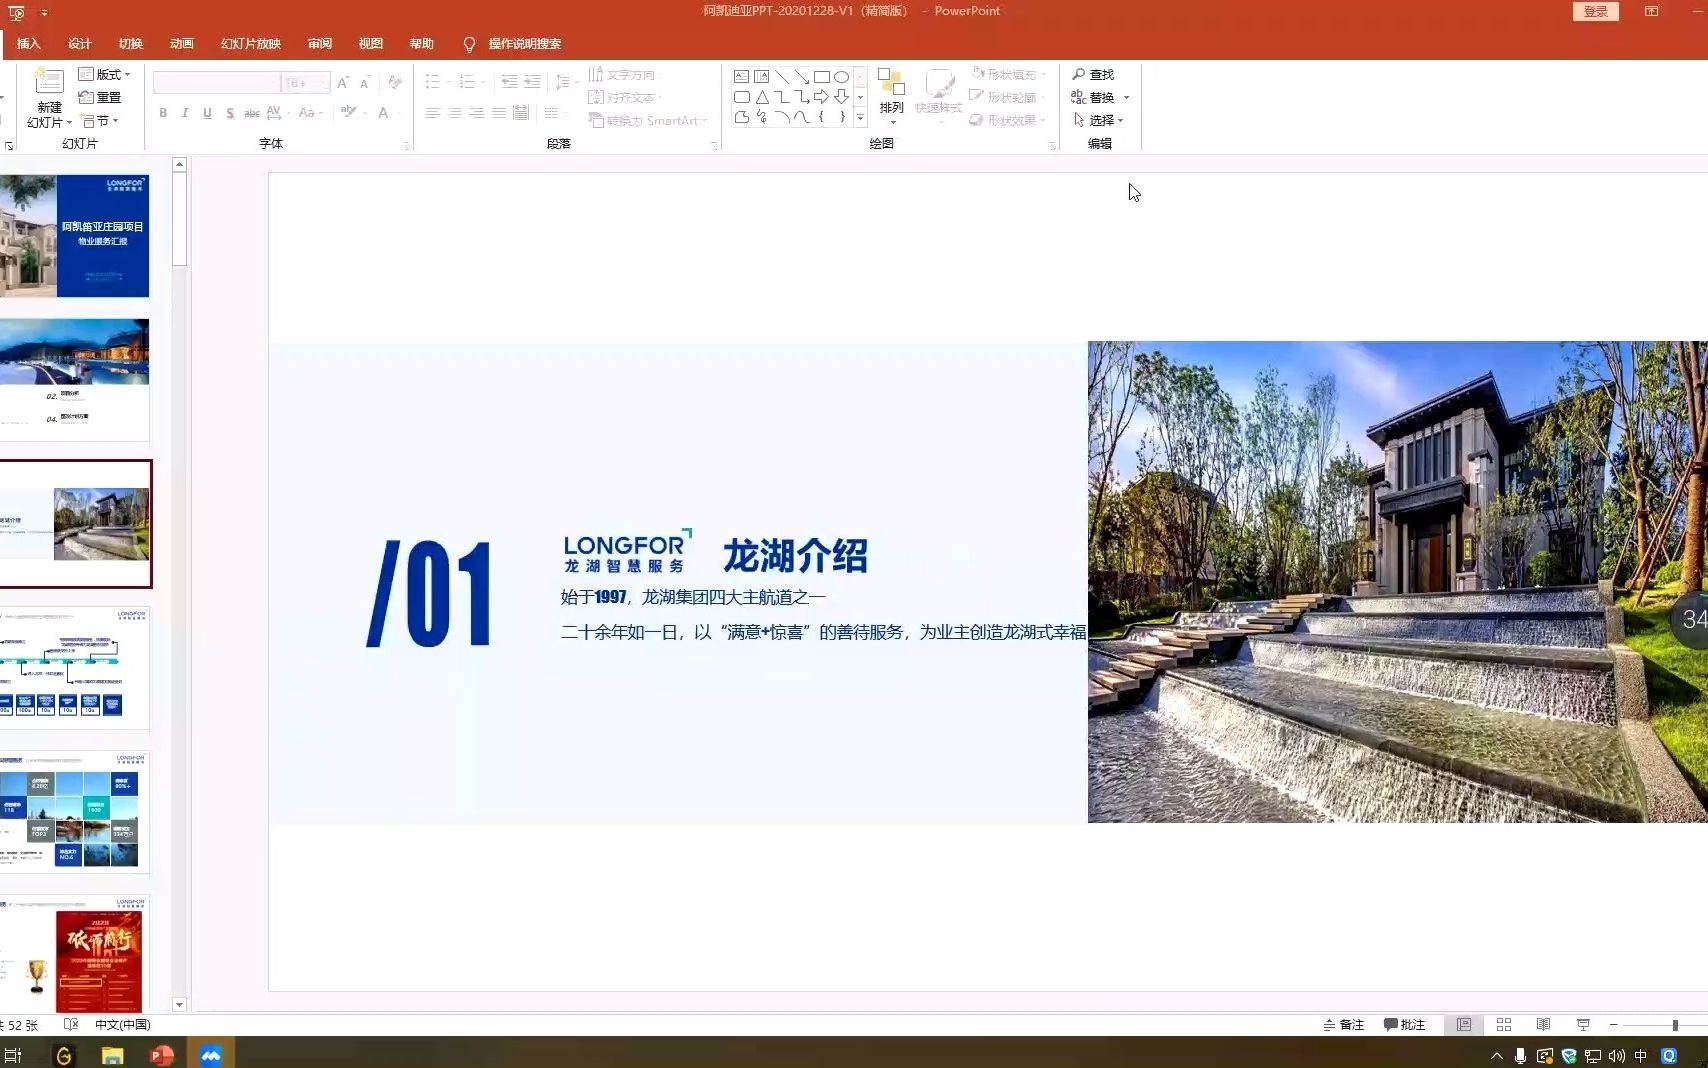Screen dimensions: 1708x1068
Task: Select the oval shape
Action: (x=841, y=76)
